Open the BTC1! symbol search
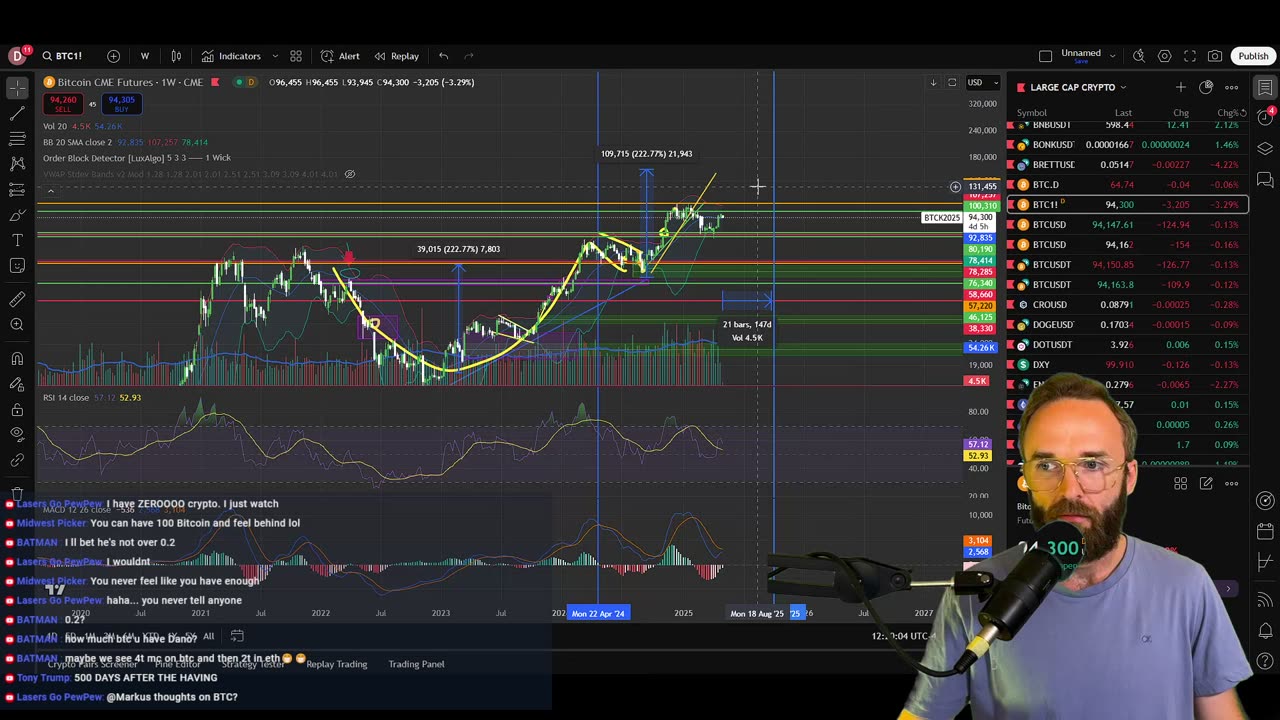This screenshot has height=720, width=1280. [62, 56]
